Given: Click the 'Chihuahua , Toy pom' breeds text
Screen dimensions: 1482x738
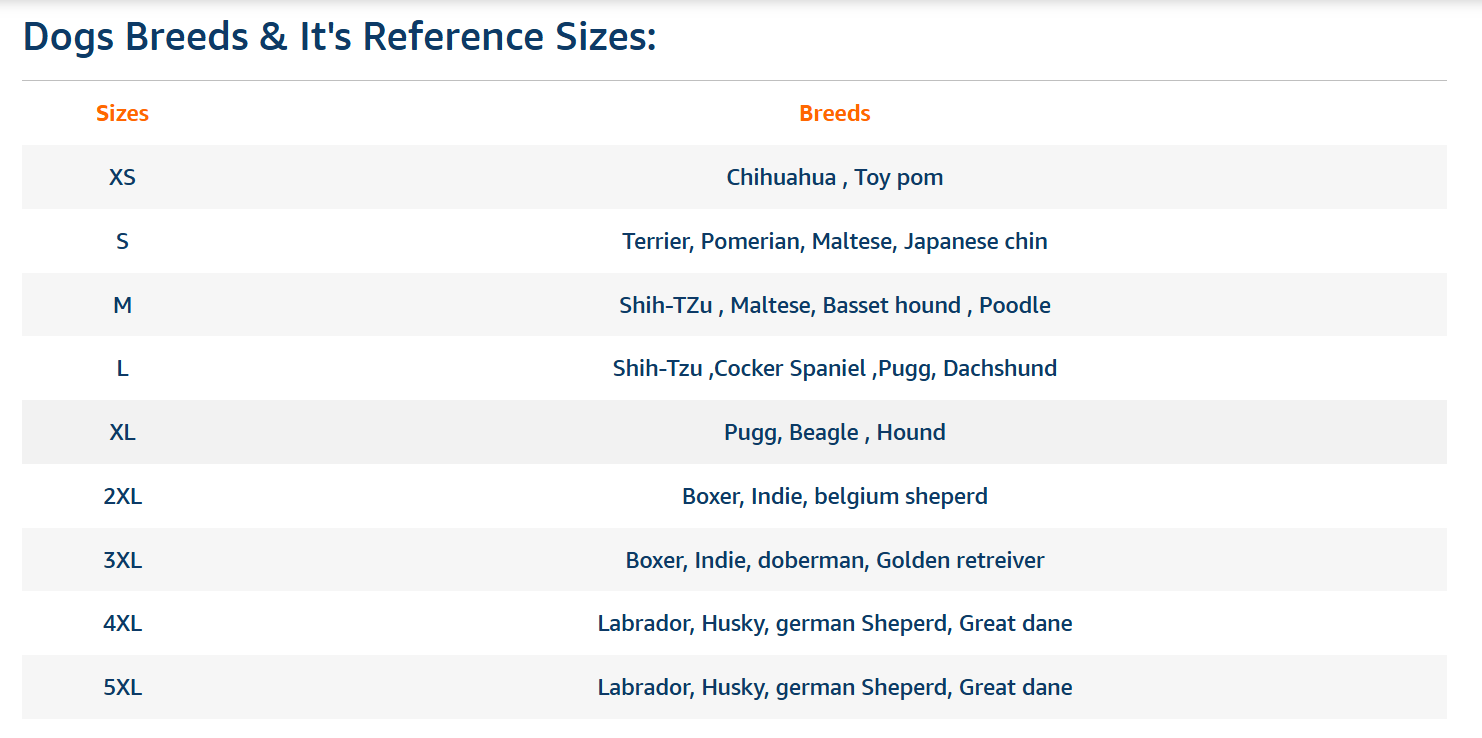Looking at the screenshot, I should point(834,178).
